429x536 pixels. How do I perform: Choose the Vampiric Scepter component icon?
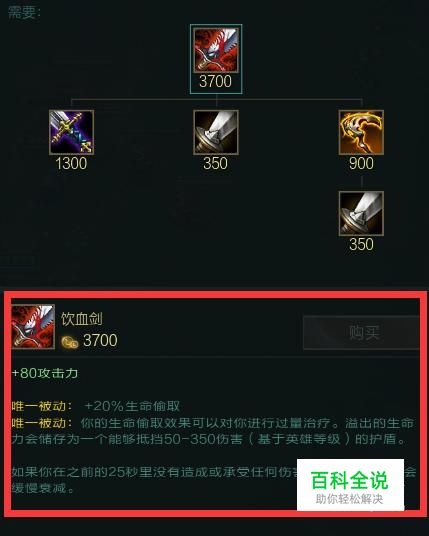[361, 132]
